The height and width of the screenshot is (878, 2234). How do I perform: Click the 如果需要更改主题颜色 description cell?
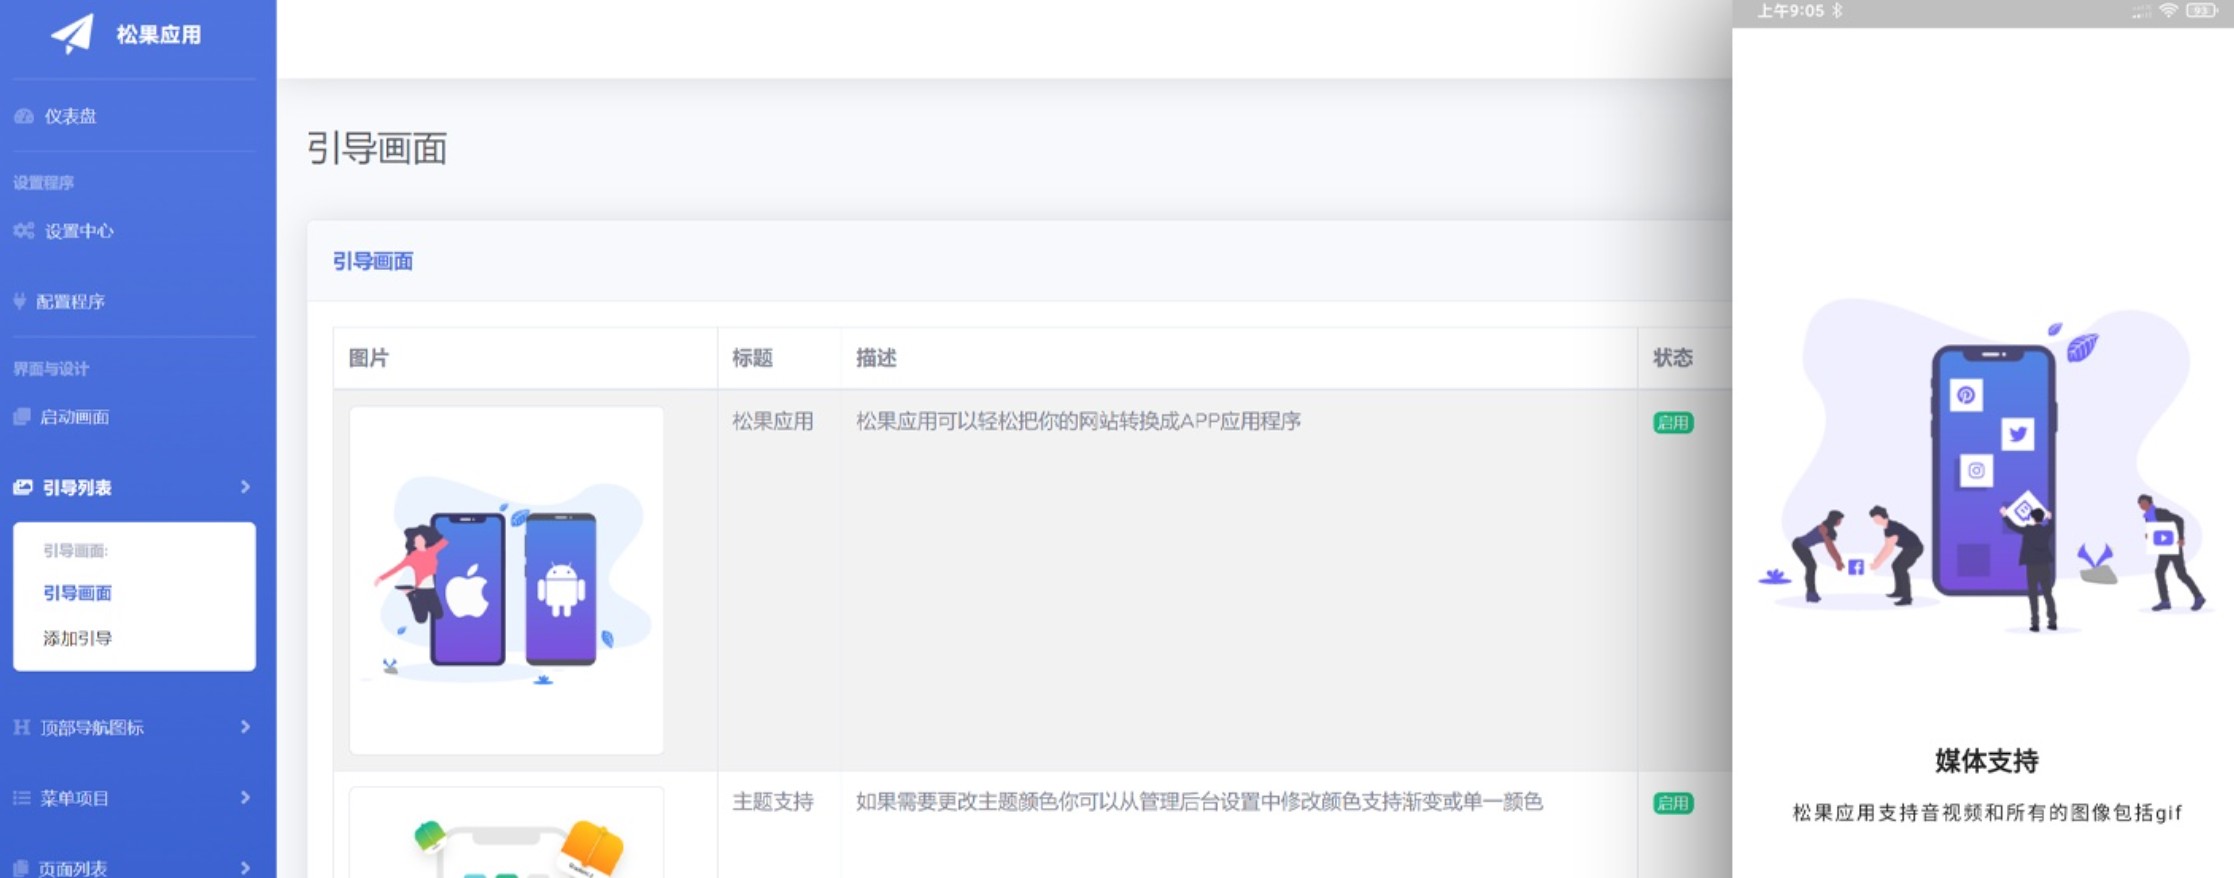pos(1199,801)
